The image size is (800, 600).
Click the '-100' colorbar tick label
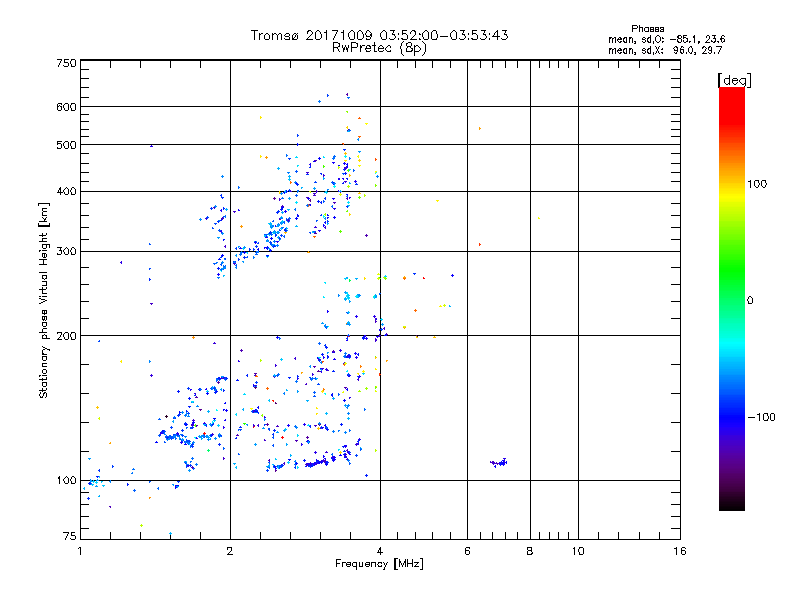pyautogui.click(x=761, y=417)
